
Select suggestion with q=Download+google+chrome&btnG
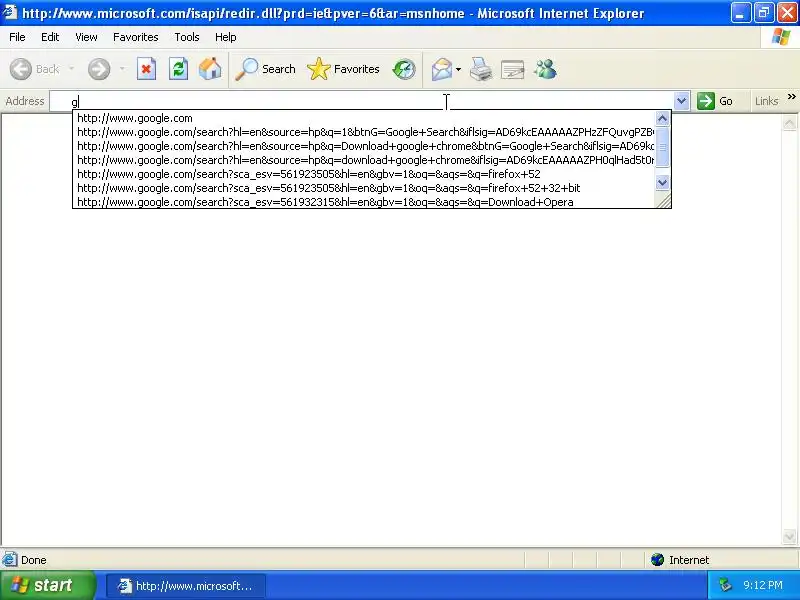[x=364, y=146]
